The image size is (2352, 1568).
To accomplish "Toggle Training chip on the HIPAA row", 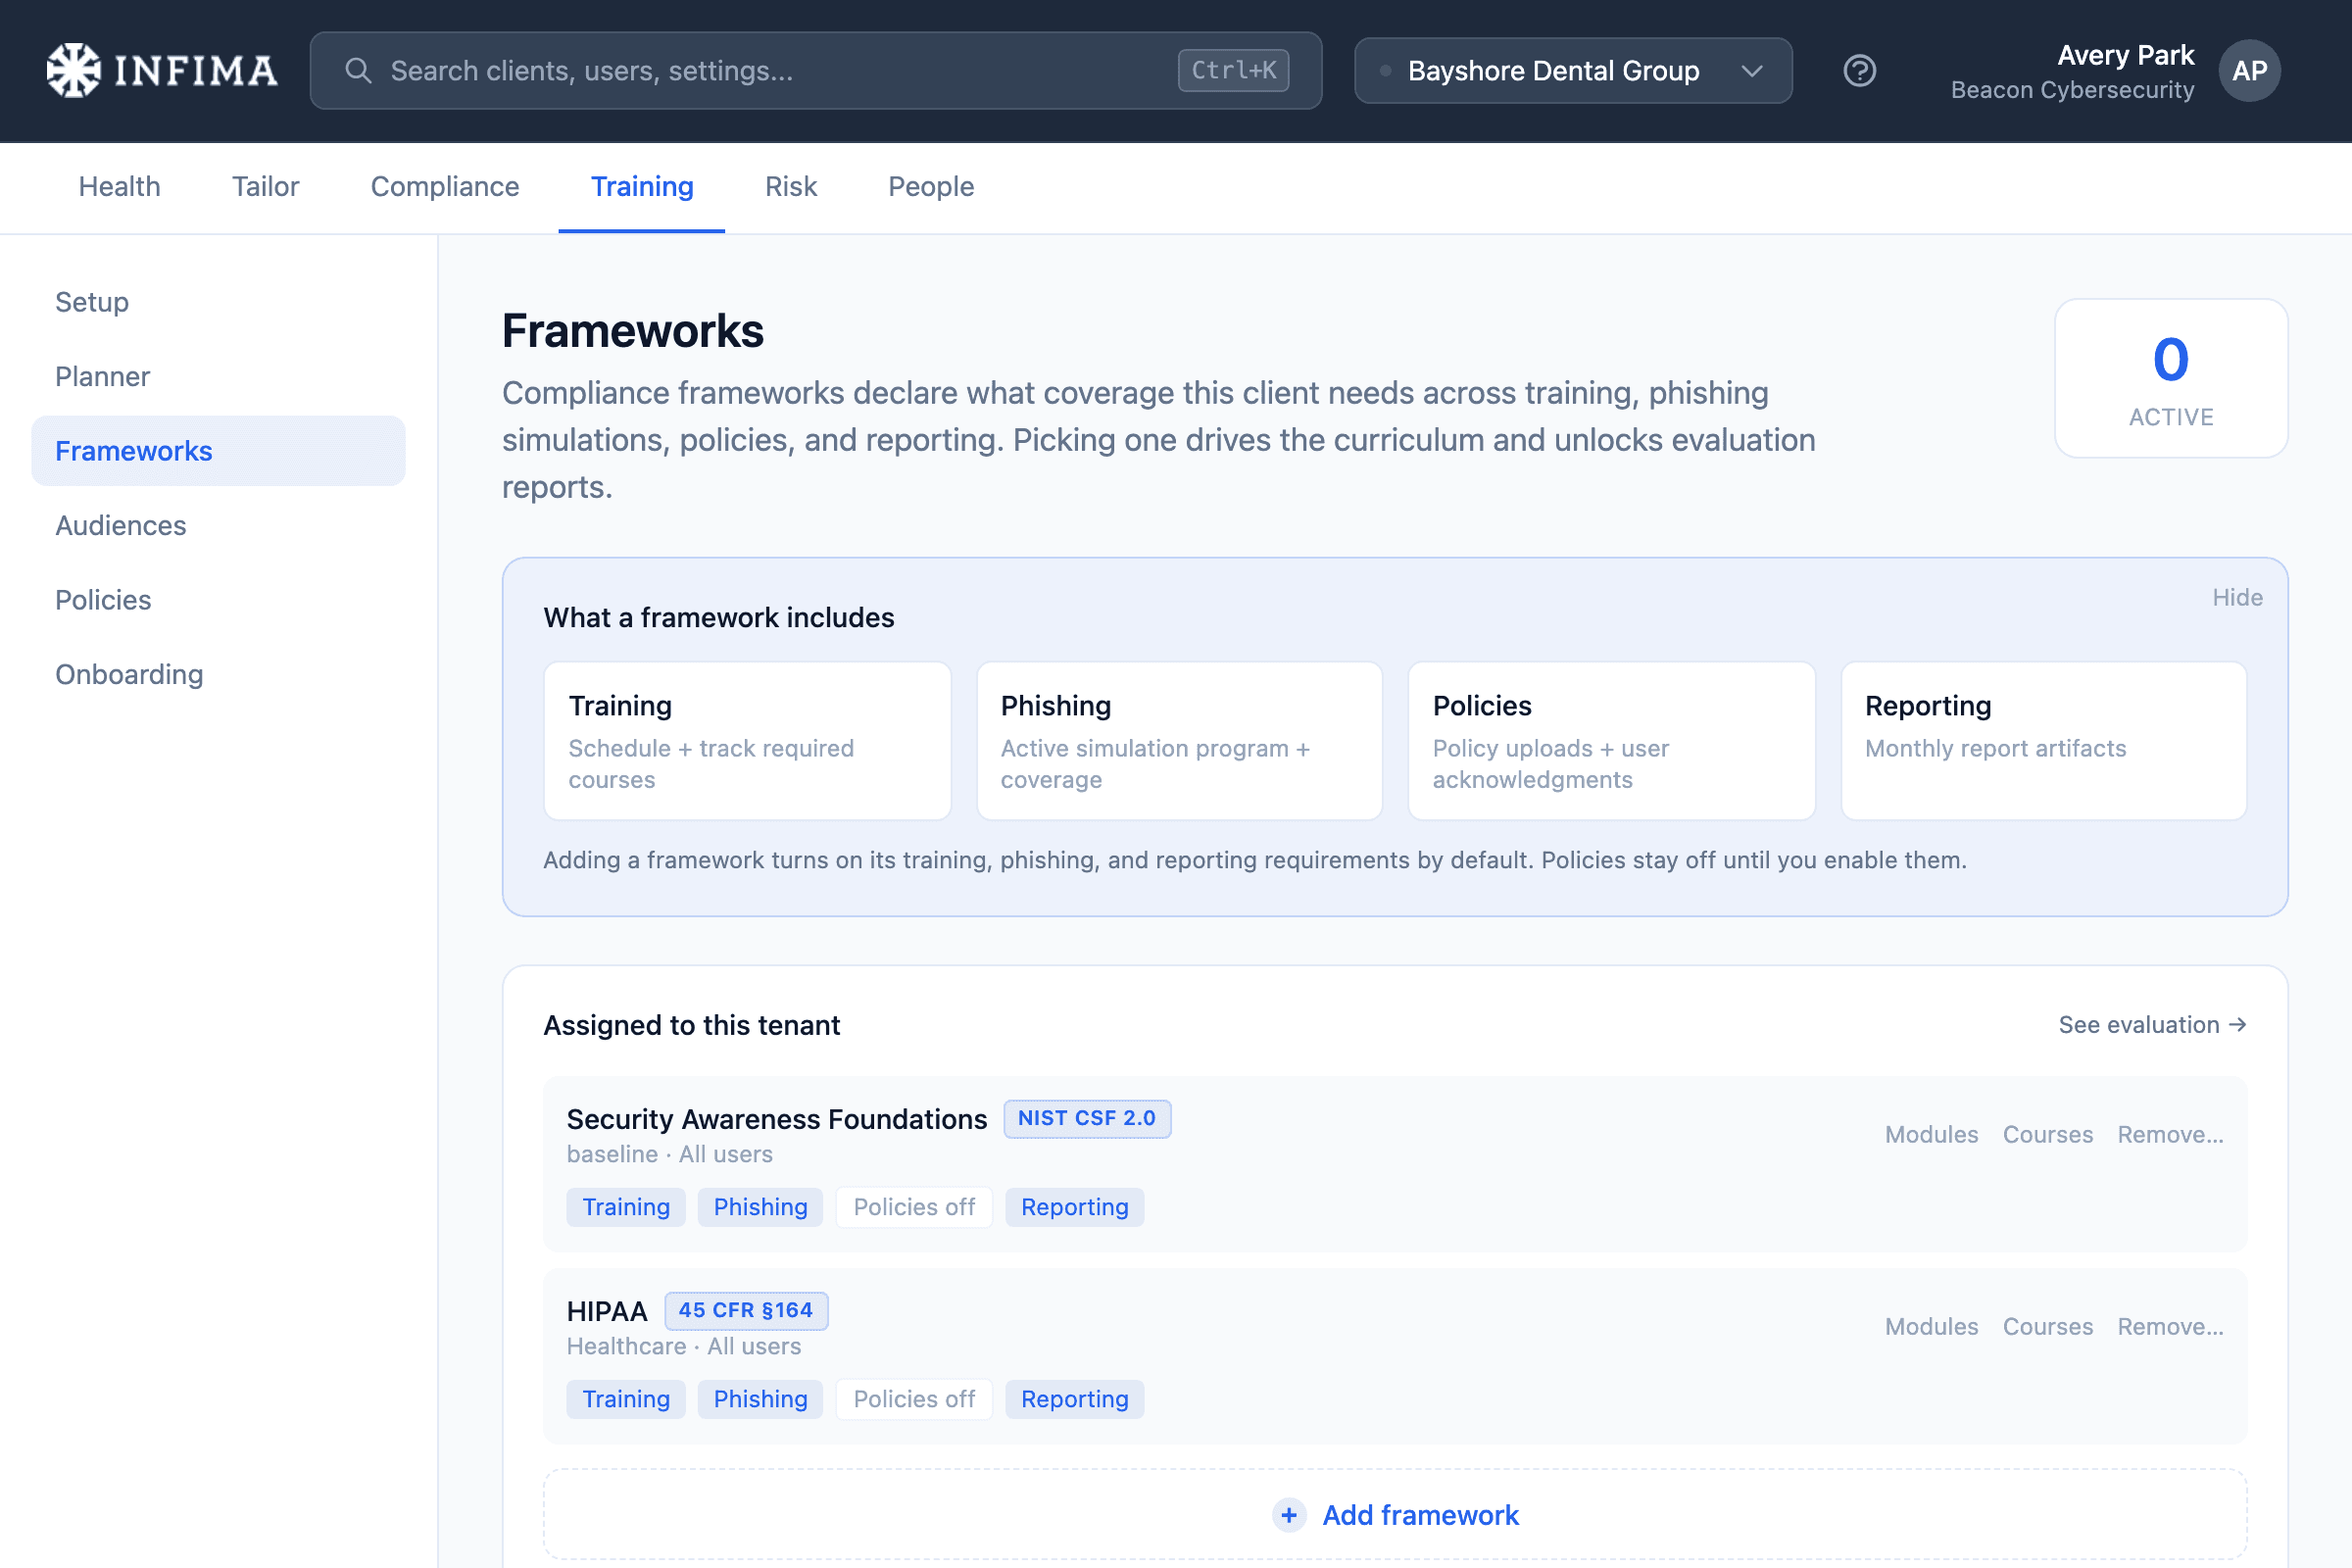I will point(626,1399).
